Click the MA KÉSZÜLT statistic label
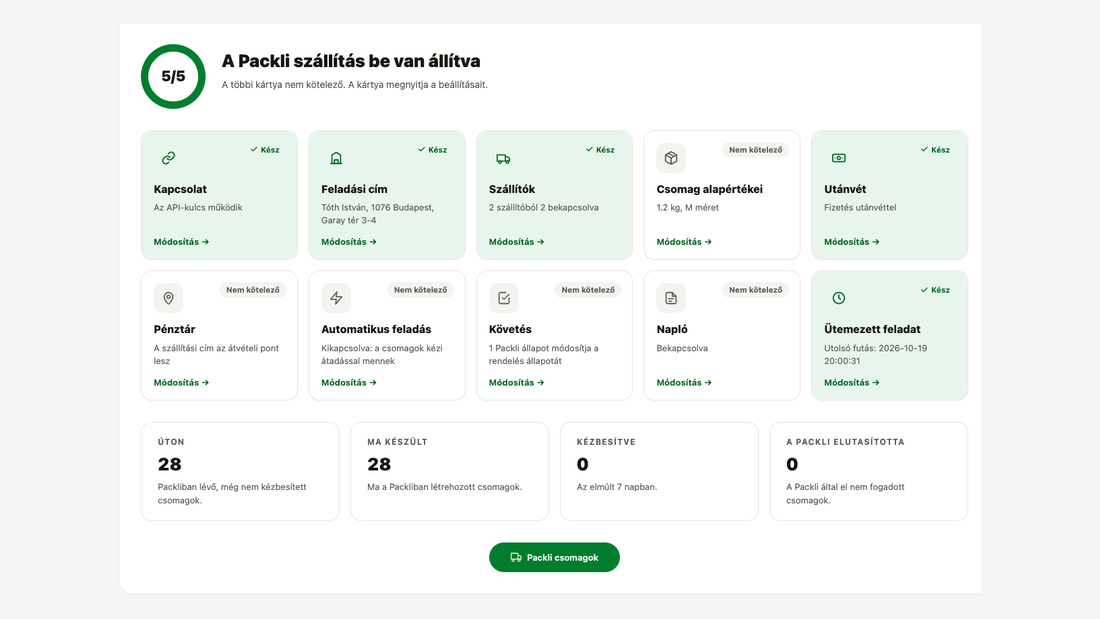Screen dimensions: 1100x619 [397, 442]
